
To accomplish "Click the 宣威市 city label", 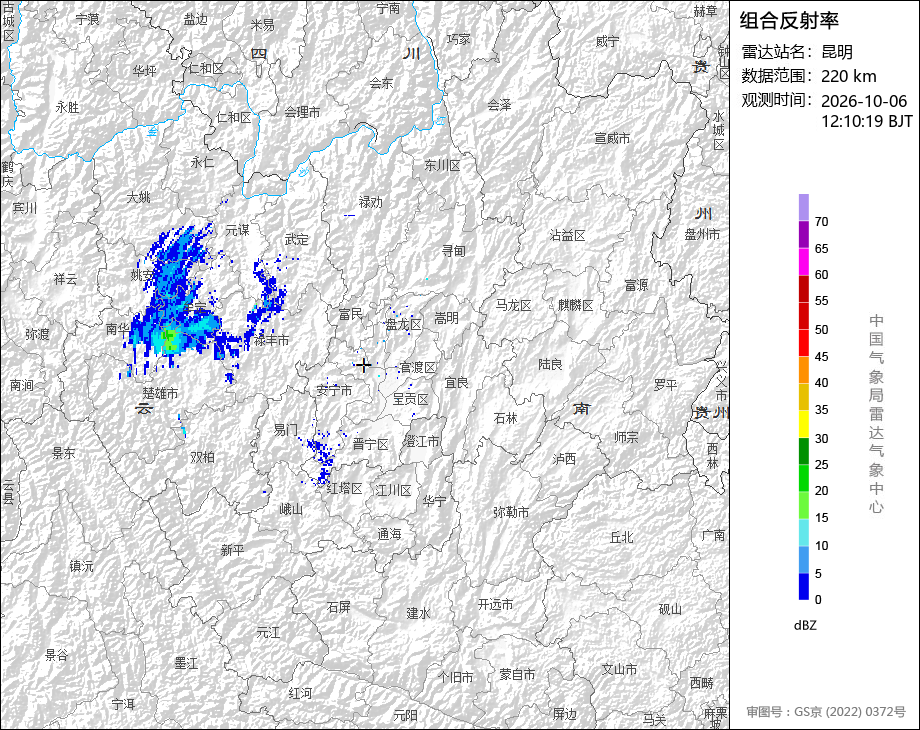I will point(612,138).
